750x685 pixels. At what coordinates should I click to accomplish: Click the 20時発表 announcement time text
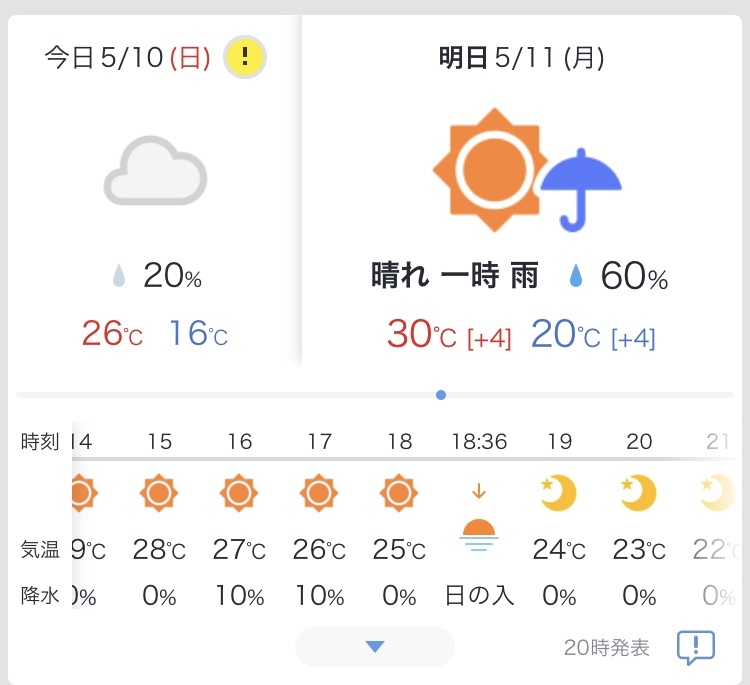tap(606, 648)
